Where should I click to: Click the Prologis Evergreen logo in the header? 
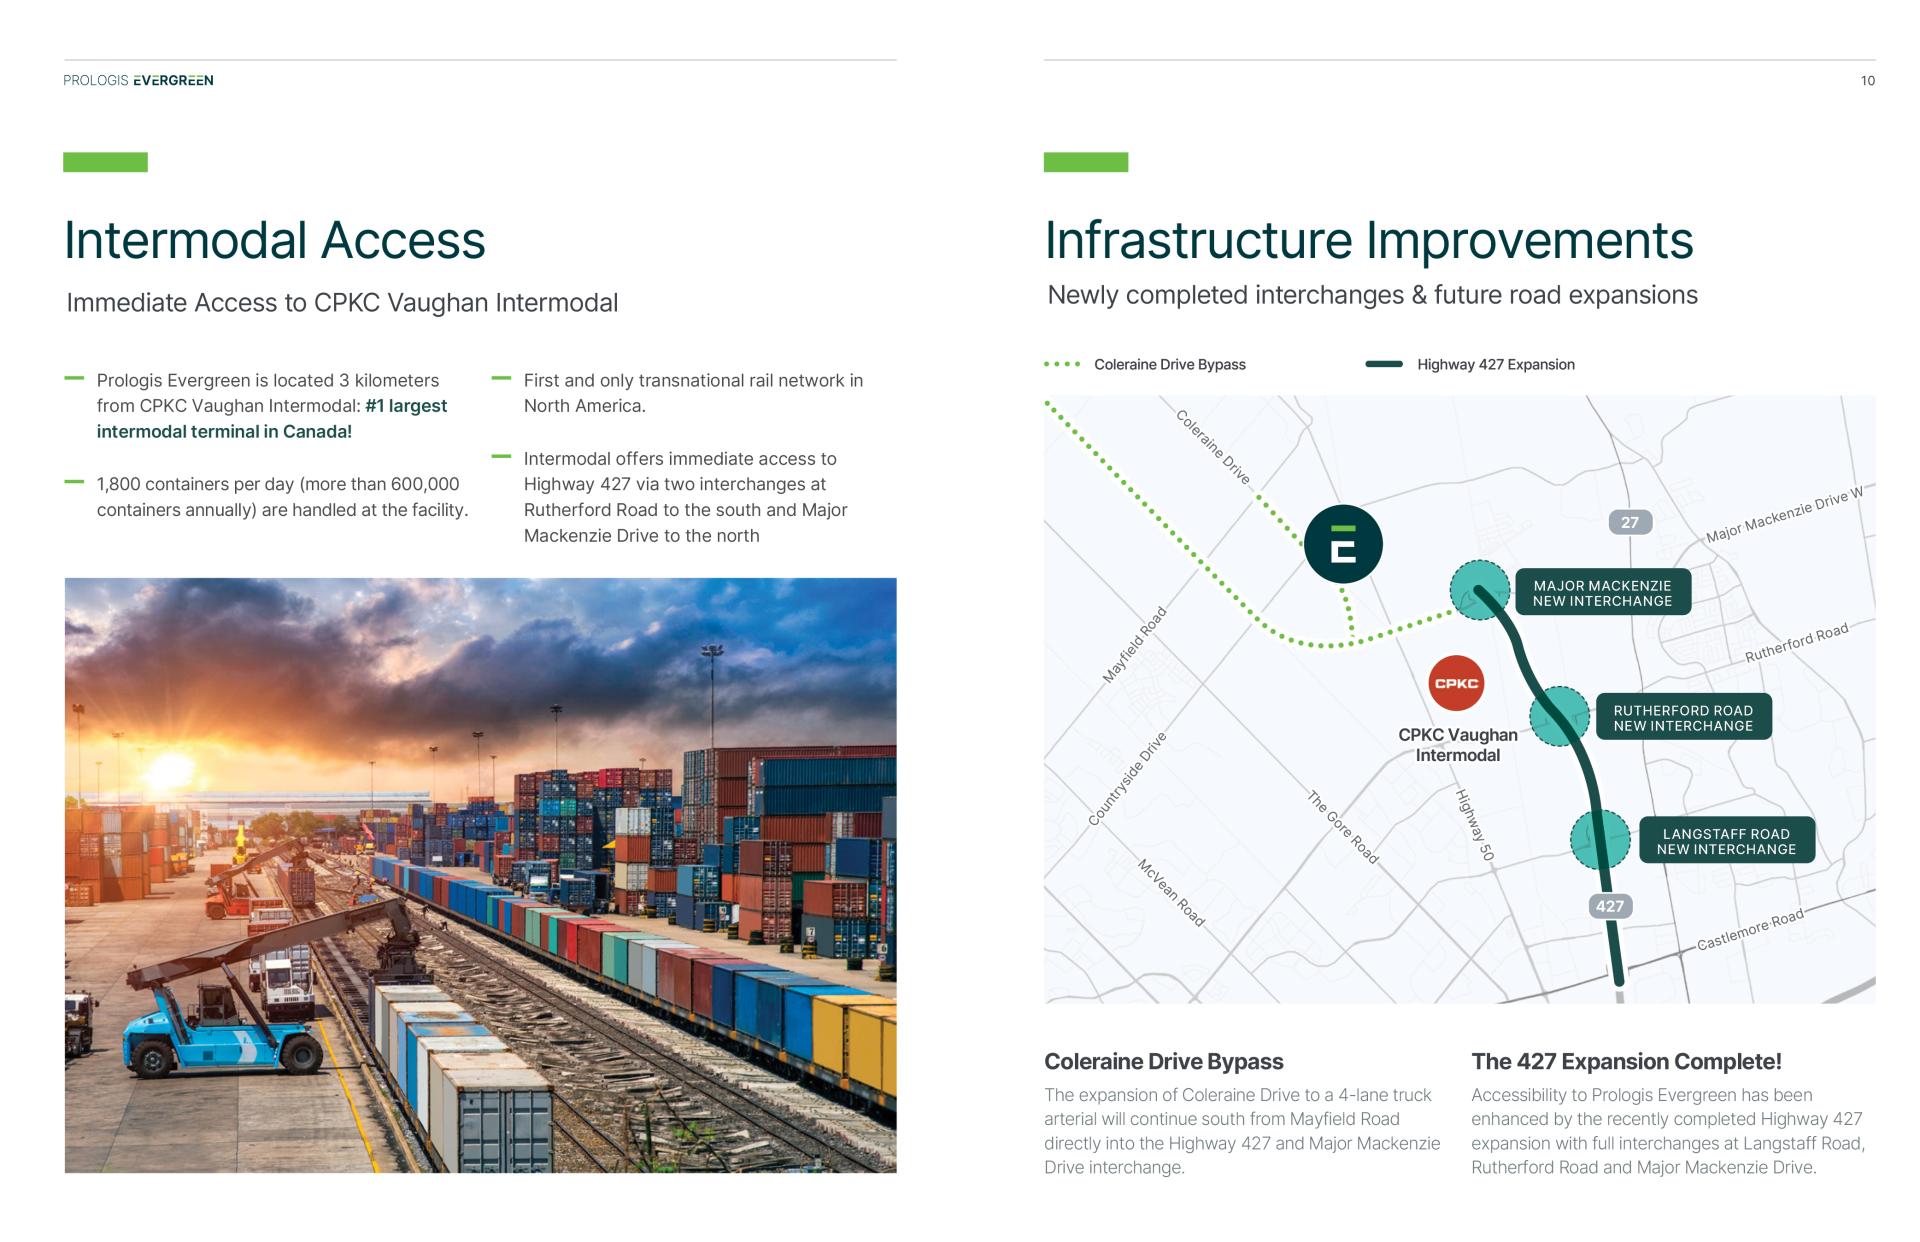[138, 80]
